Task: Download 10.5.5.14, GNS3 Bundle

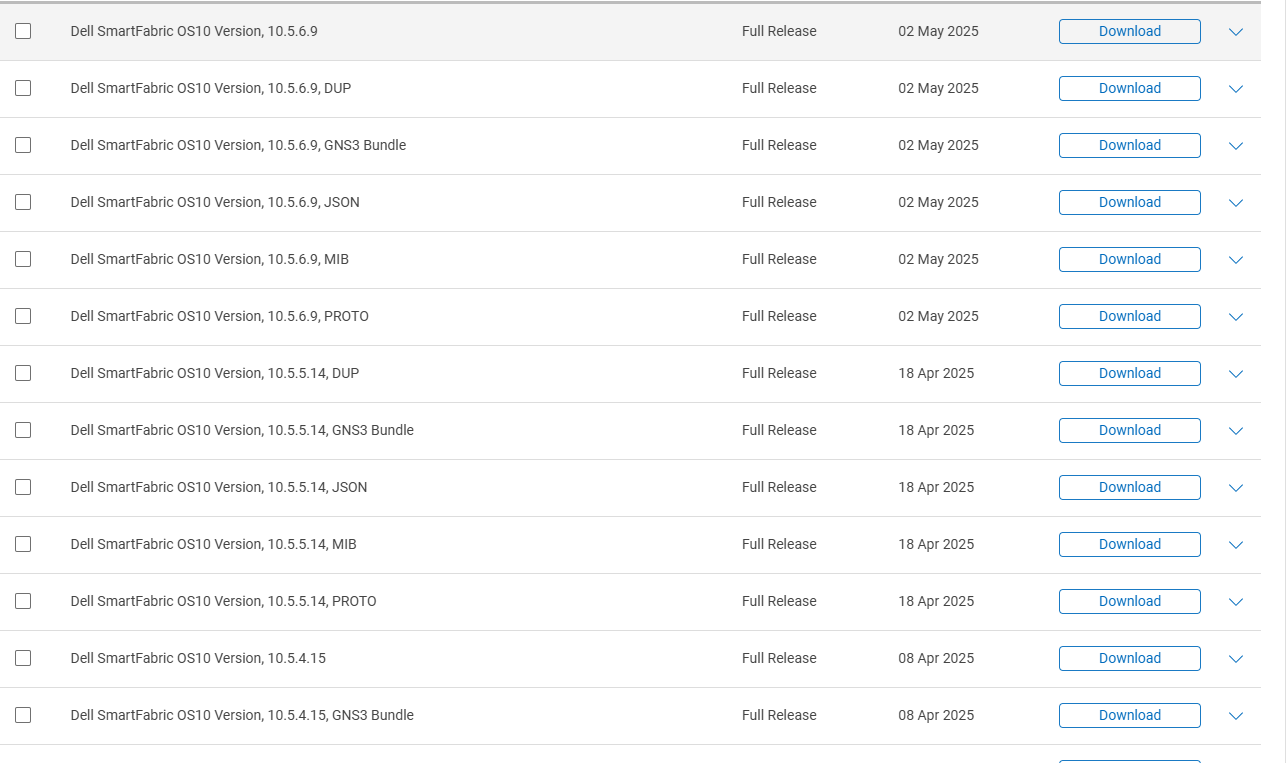Action: tap(1130, 430)
